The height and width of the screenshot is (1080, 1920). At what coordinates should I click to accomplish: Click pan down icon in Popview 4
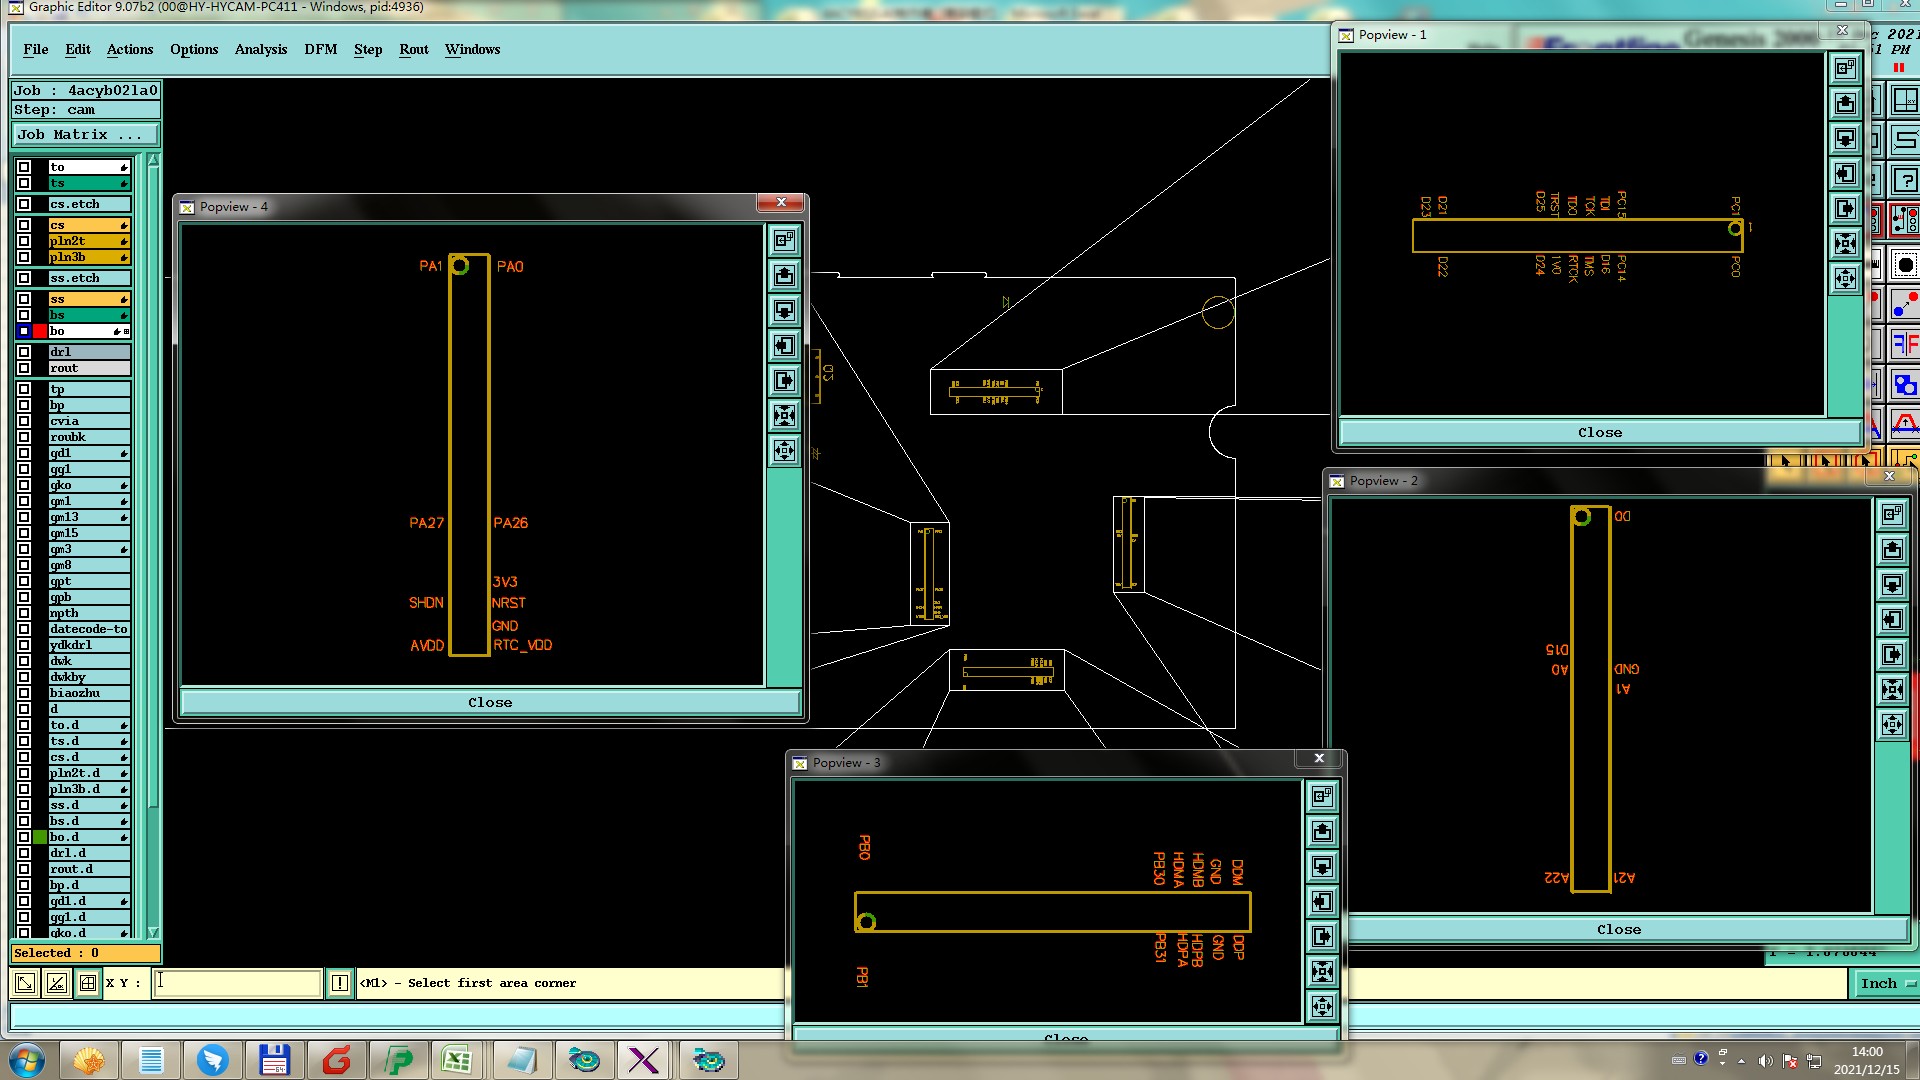[x=784, y=310]
